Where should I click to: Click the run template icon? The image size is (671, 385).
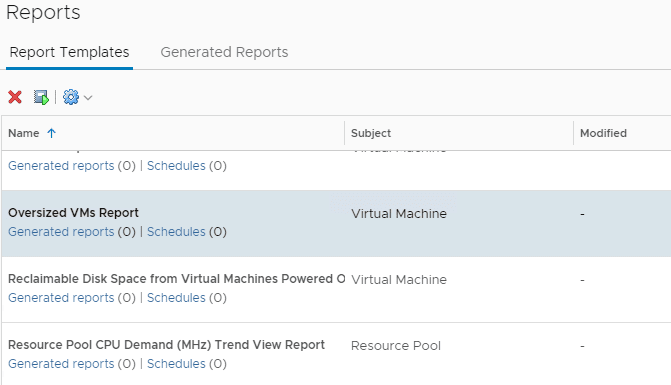pyautogui.click(x=42, y=97)
